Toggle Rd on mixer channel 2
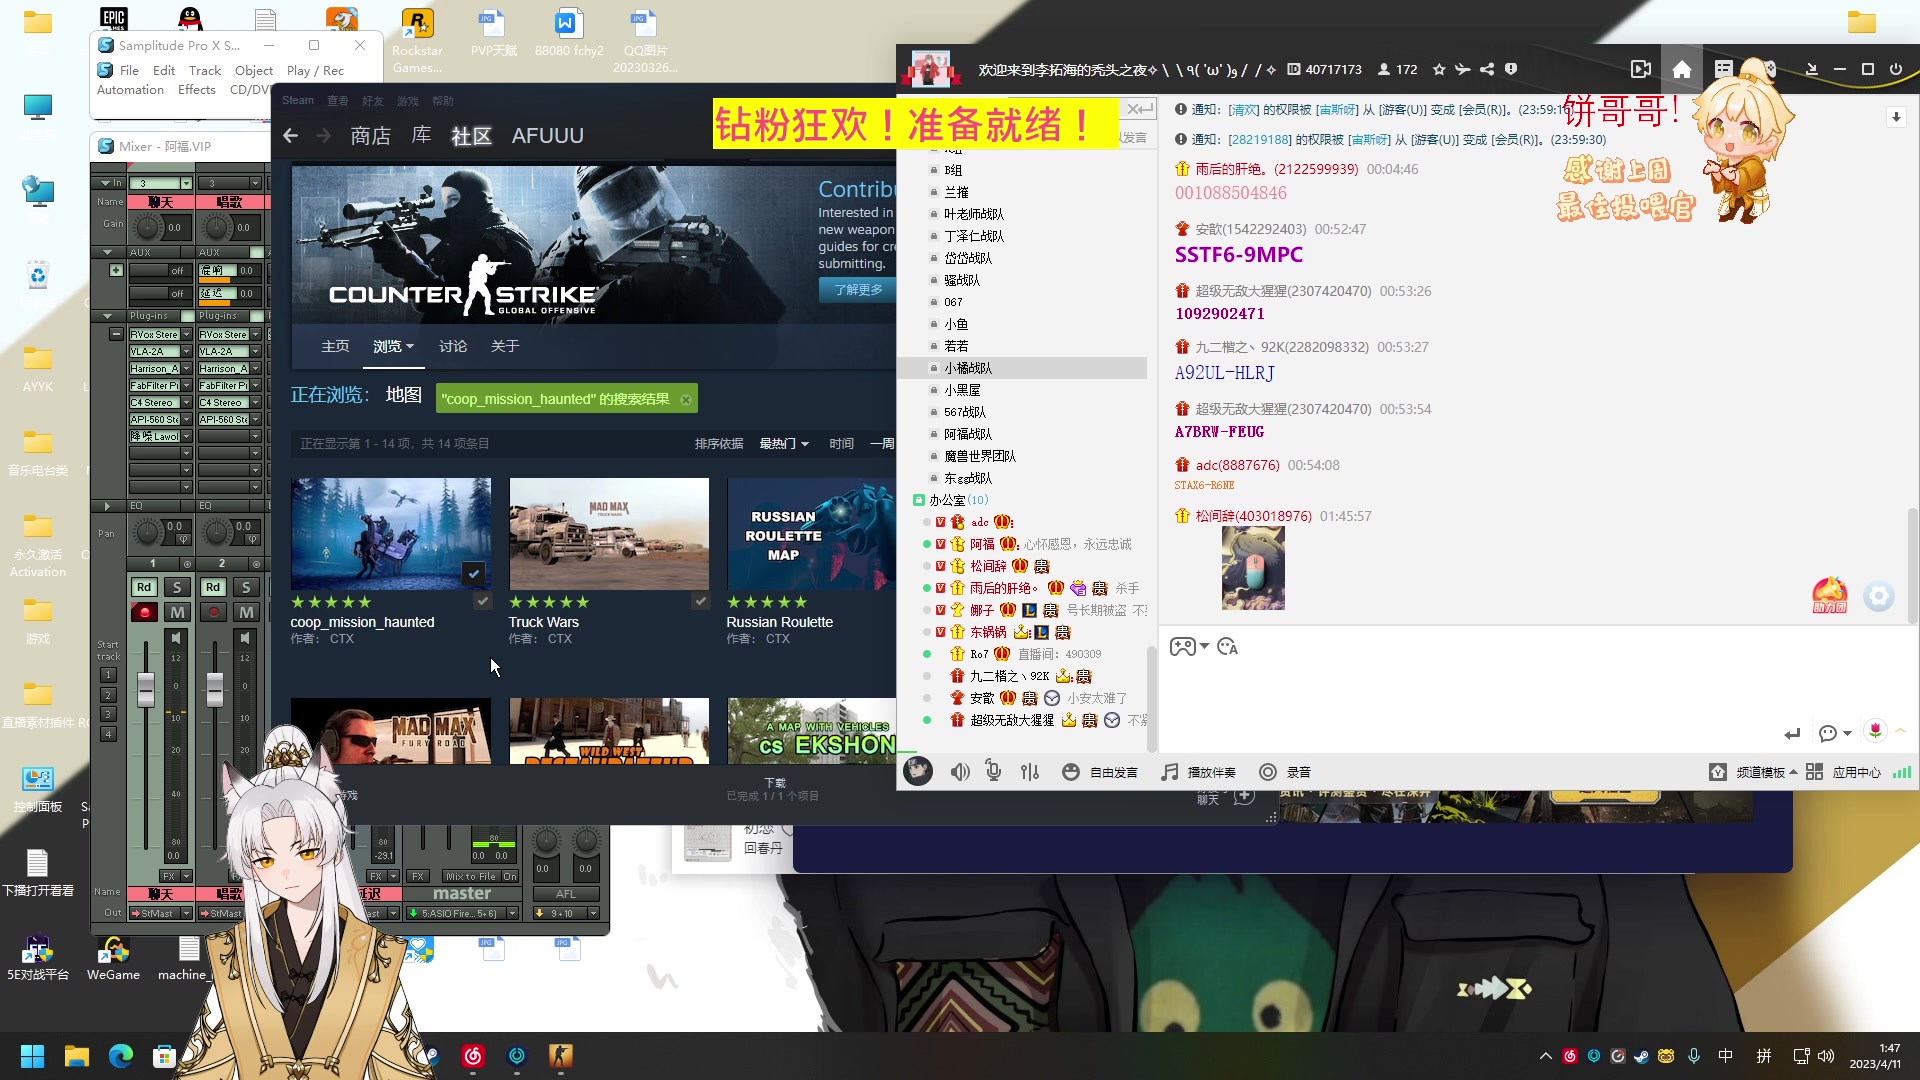The image size is (1920, 1080). coord(213,587)
